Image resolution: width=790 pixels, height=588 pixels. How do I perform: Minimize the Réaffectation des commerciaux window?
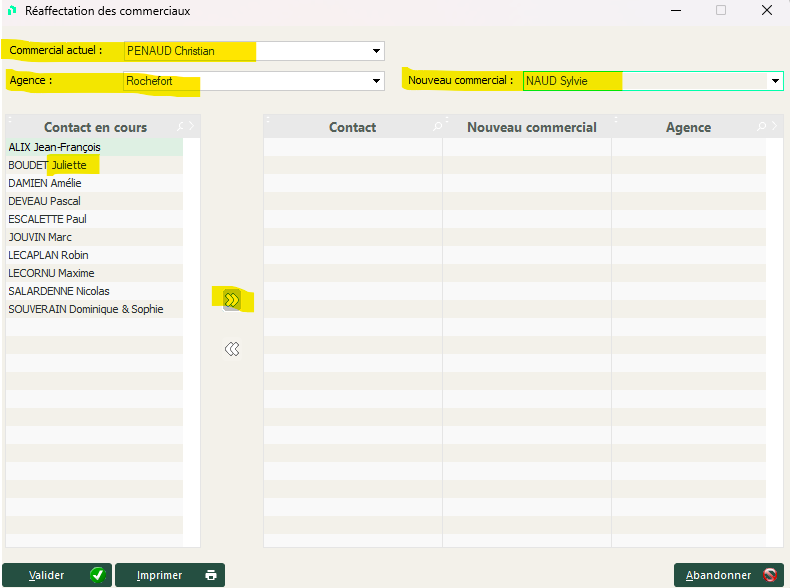[x=676, y=10]
